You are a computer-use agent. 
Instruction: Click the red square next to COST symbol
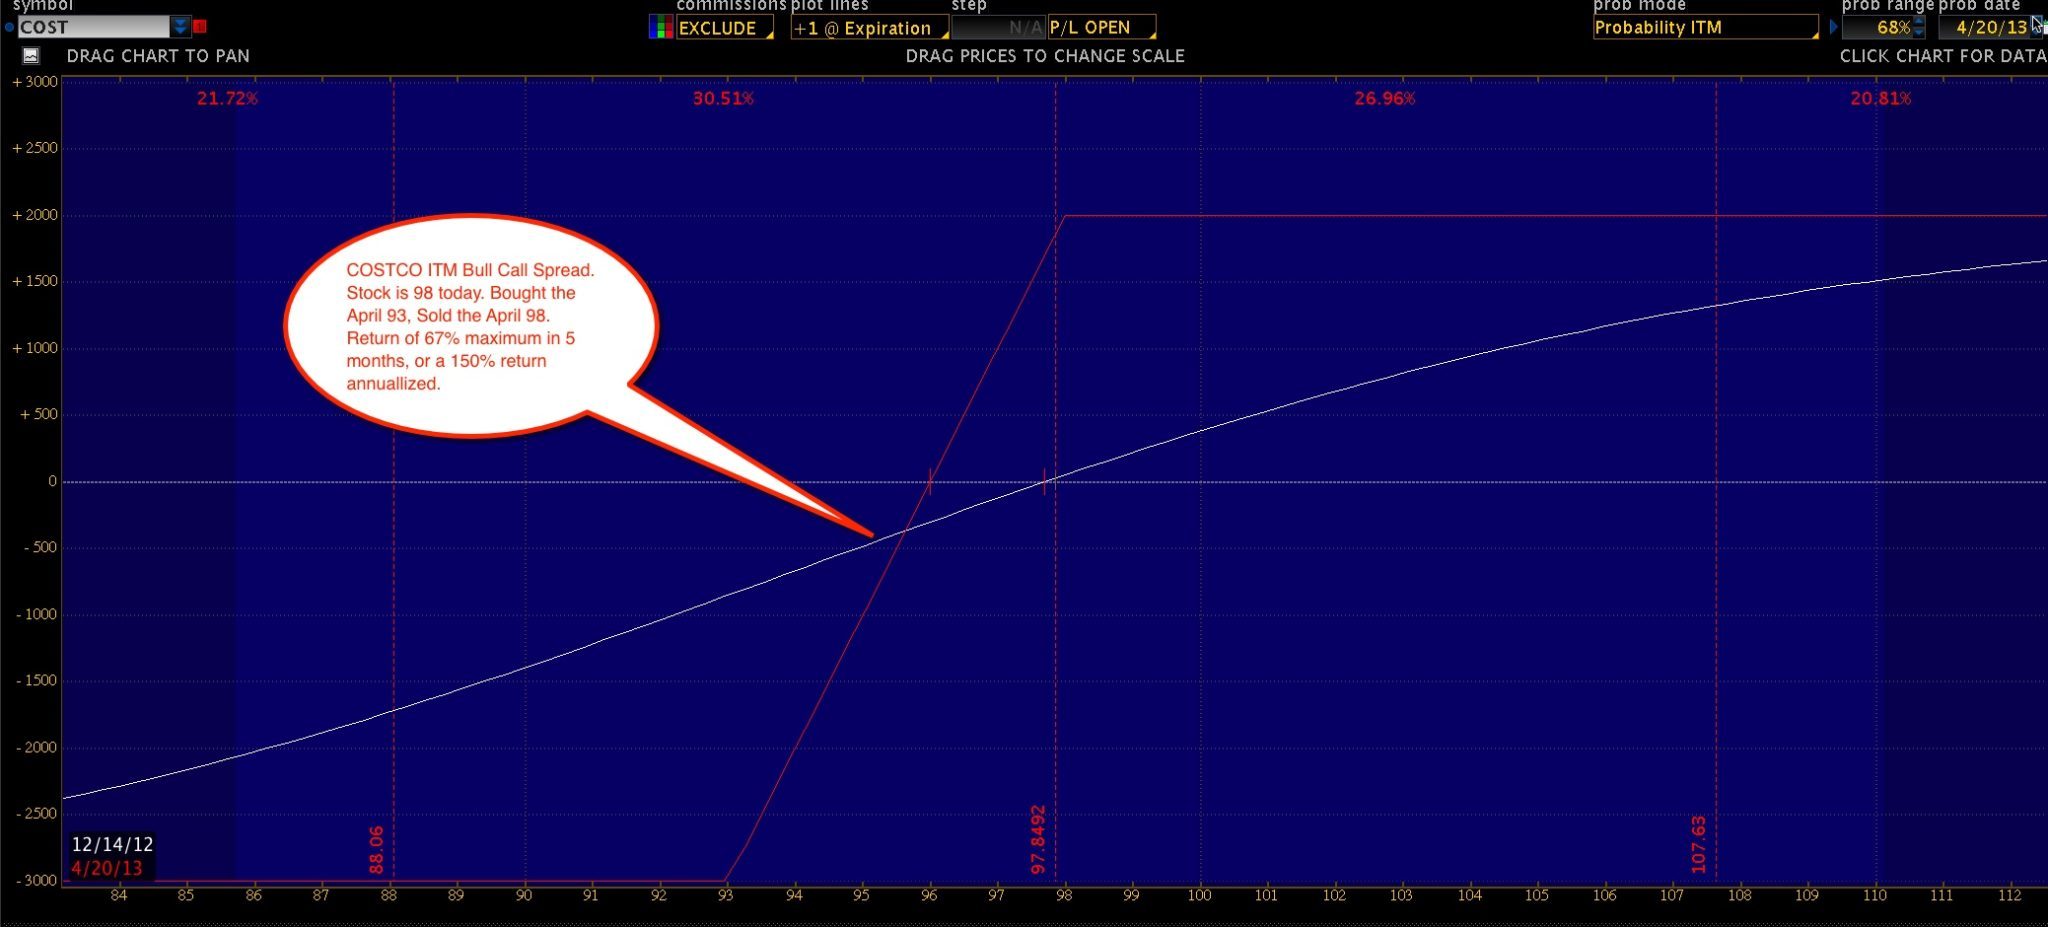point(200,26)
